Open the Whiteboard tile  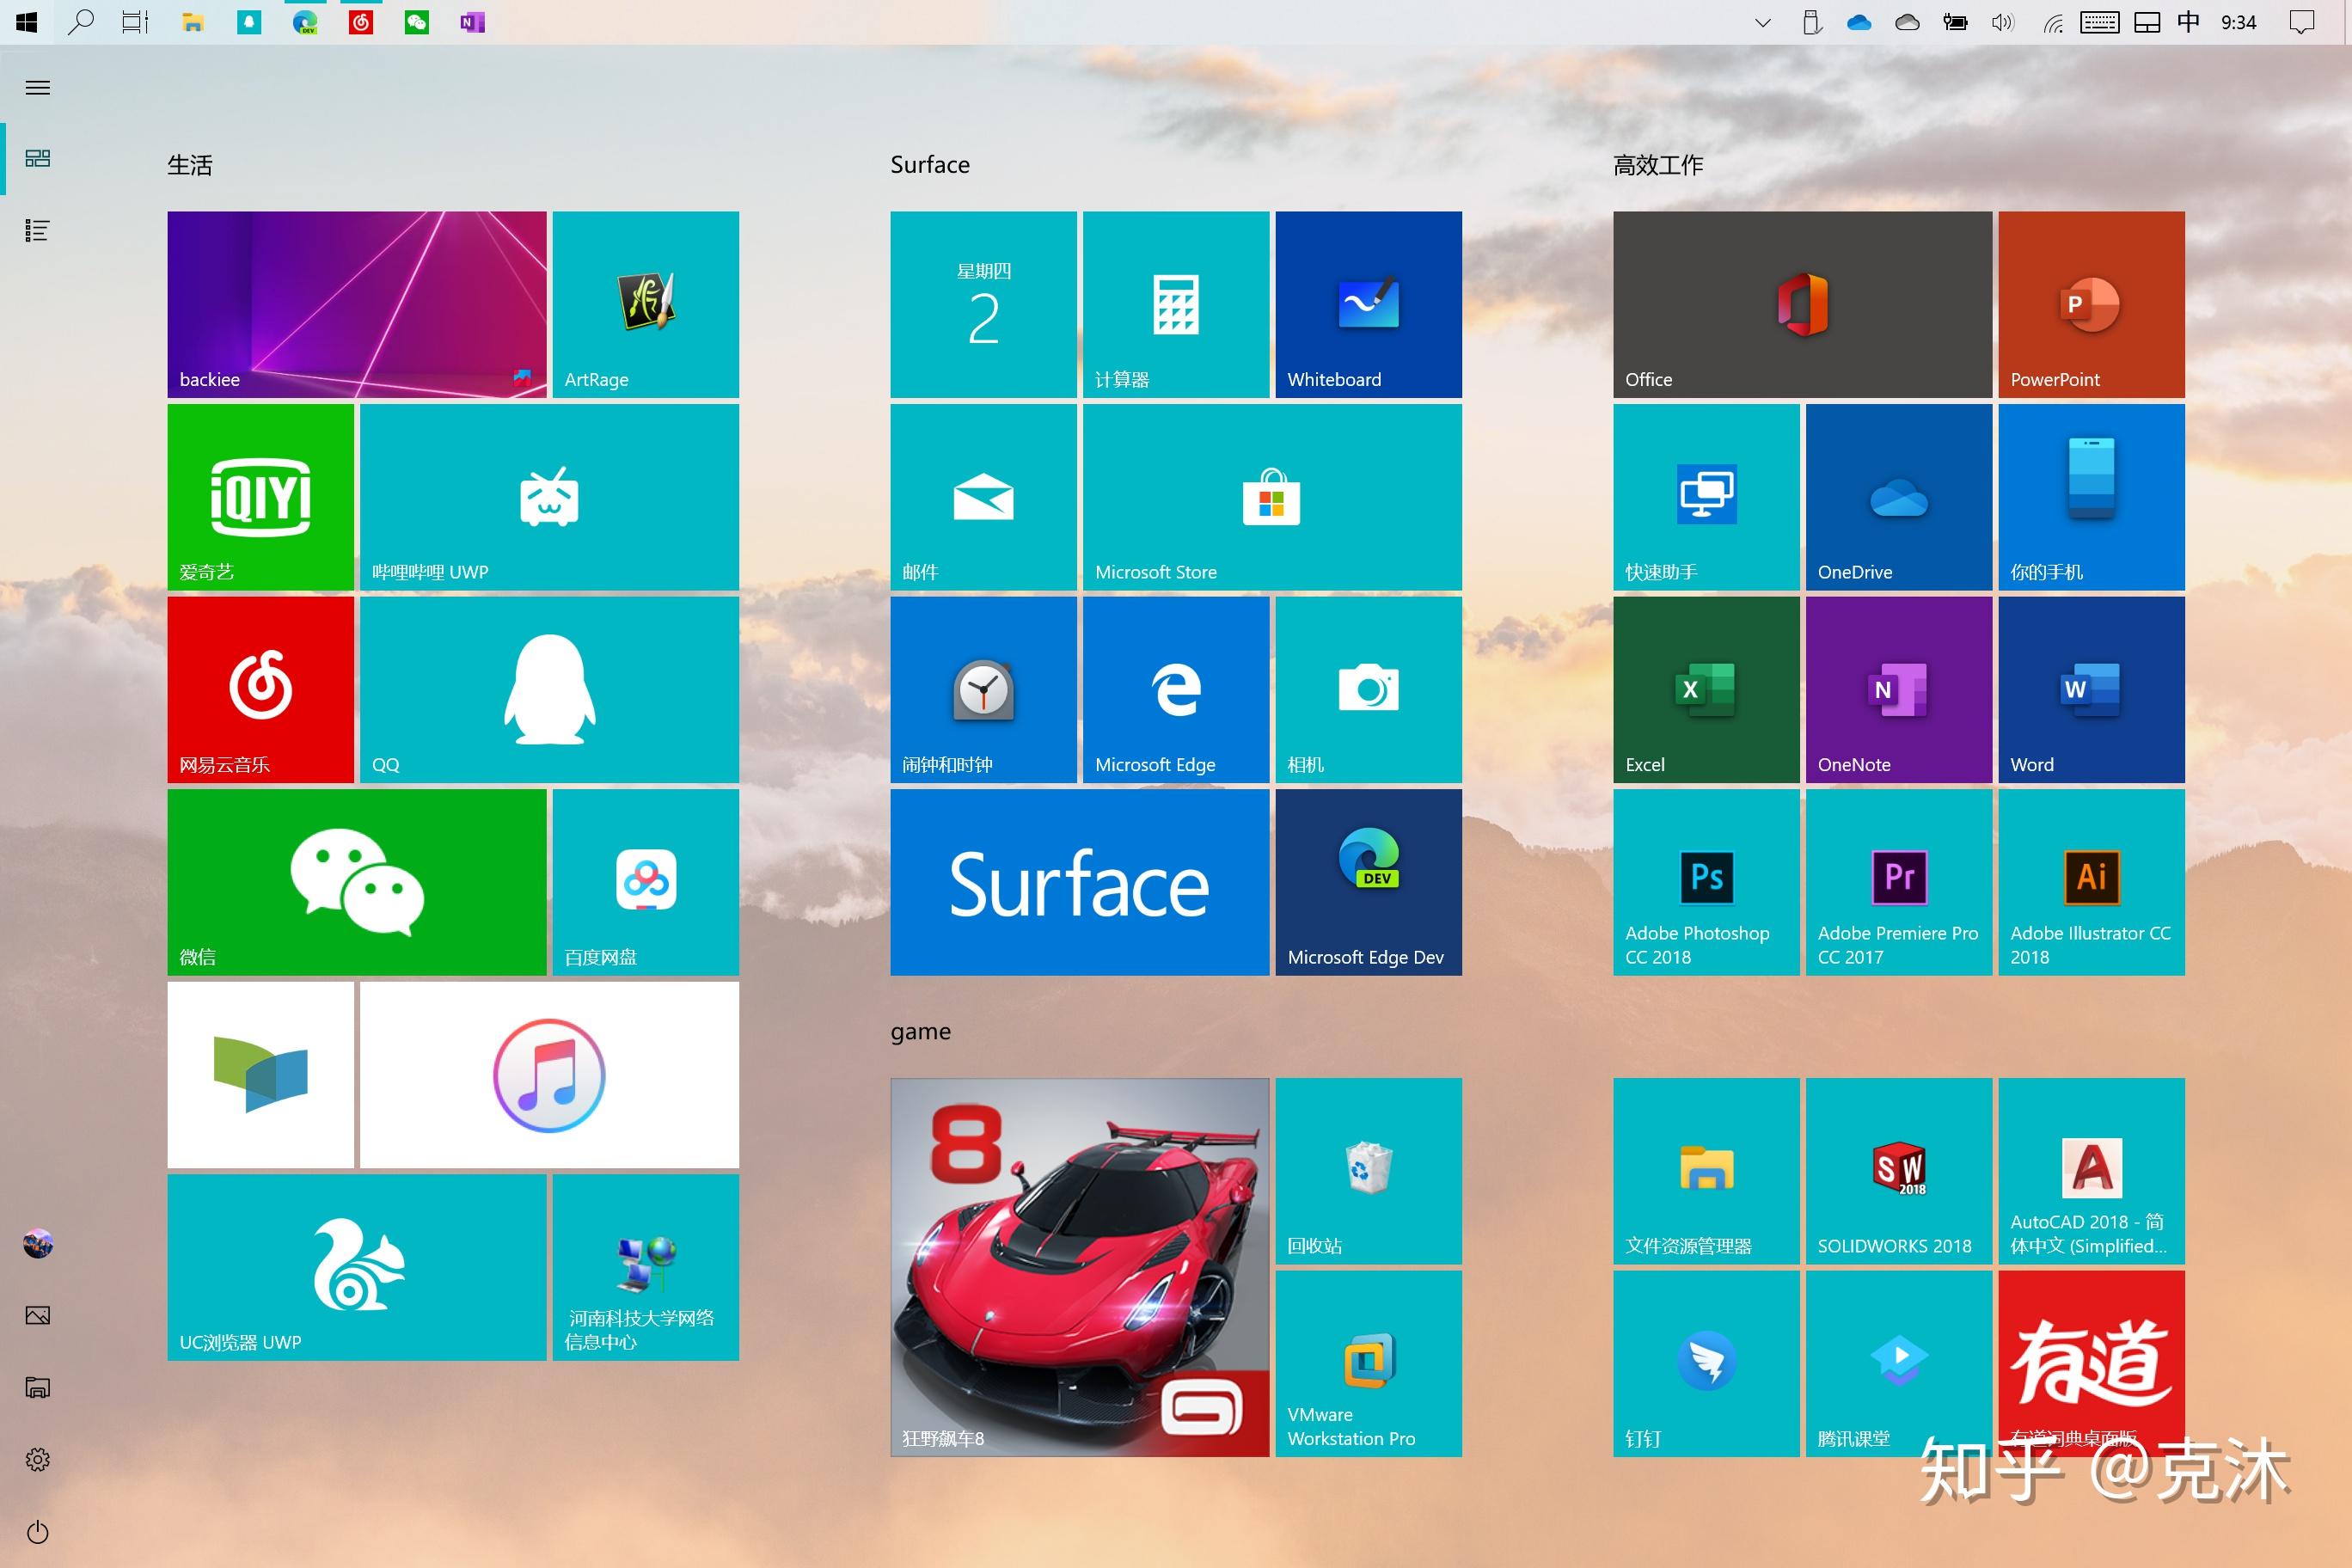click(1369, 304)
